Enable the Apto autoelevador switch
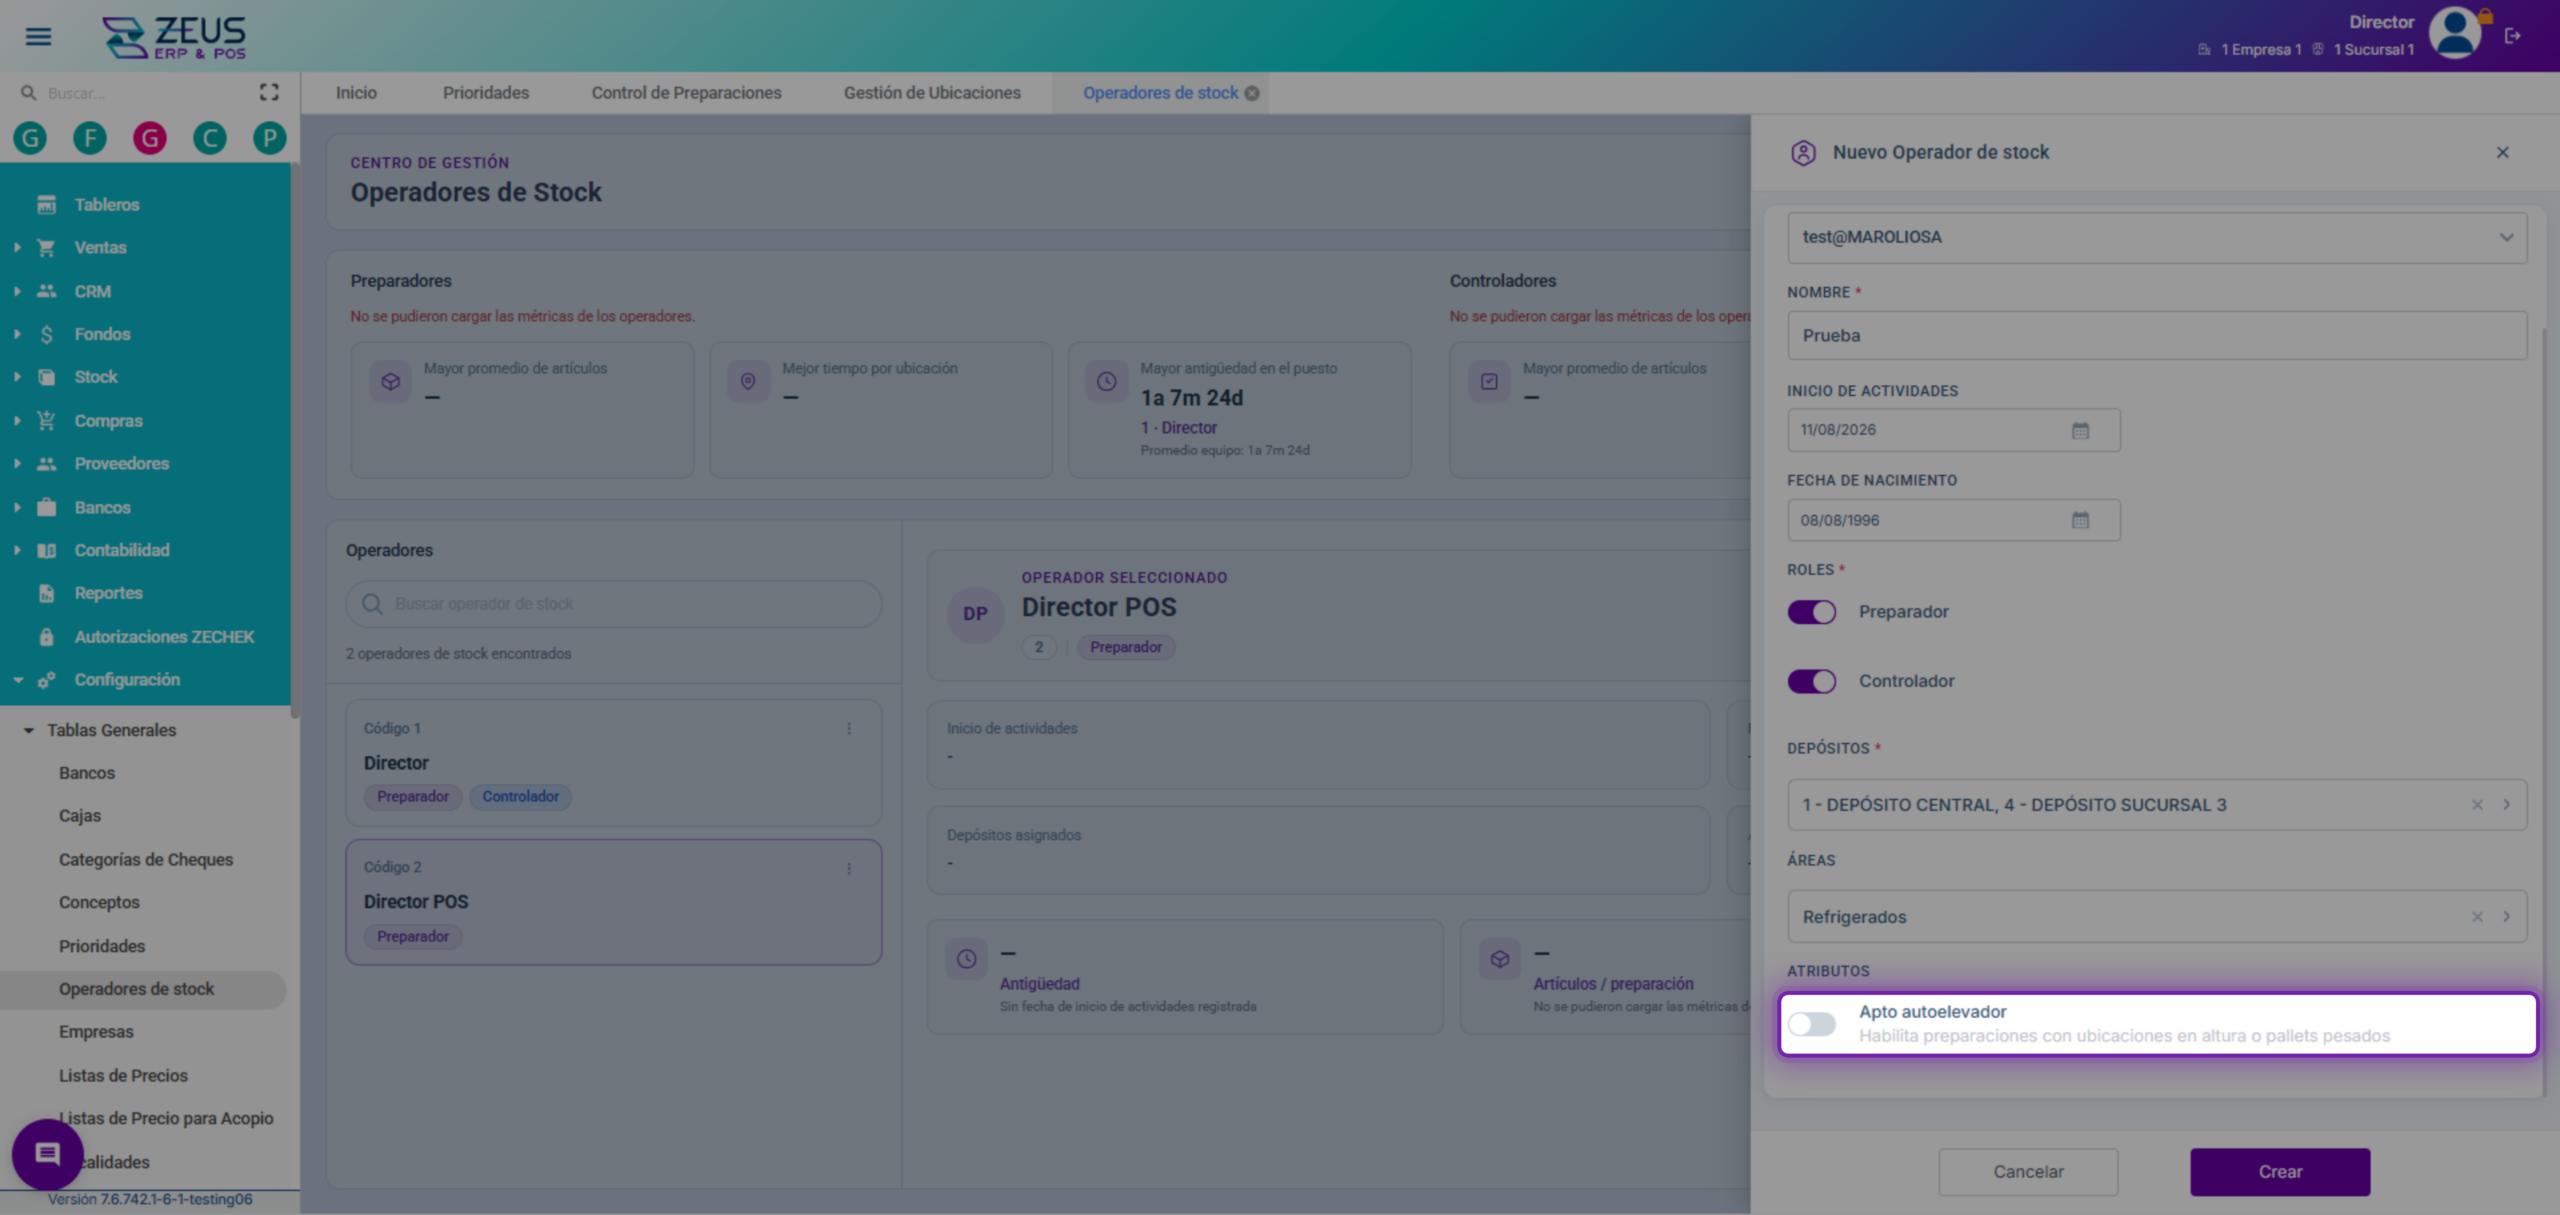This screenshot has width=2560, height=1215. click(1812, 1024)
